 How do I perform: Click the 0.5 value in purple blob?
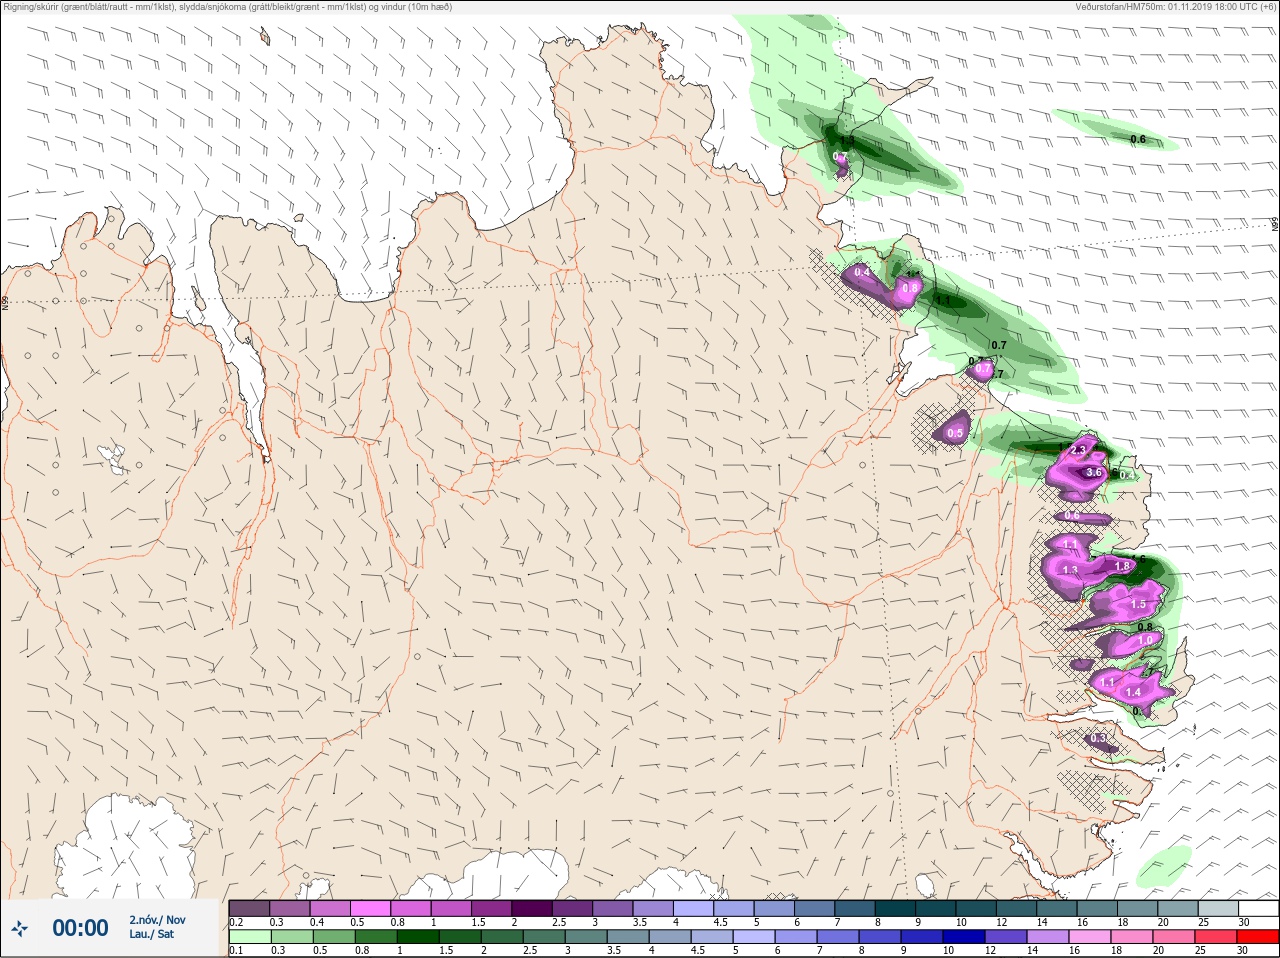[955, 434]
